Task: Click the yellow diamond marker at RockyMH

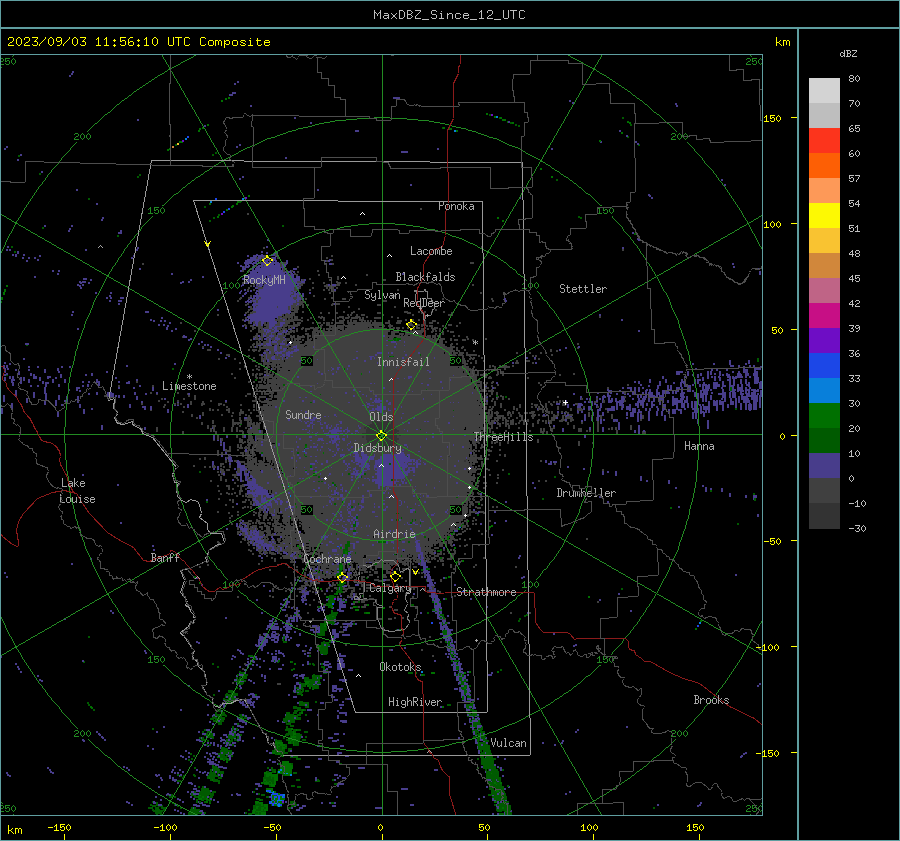Action: tap(267, 261)
